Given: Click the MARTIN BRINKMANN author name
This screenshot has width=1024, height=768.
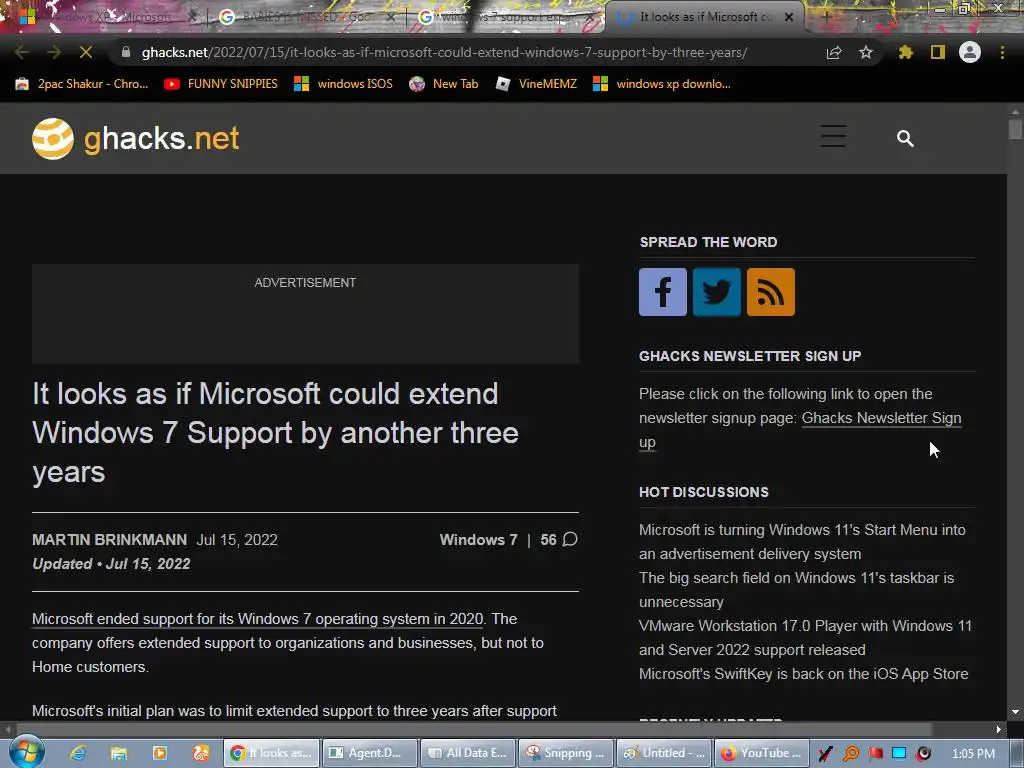Looking at the screenshot, I should pos(109,540).
